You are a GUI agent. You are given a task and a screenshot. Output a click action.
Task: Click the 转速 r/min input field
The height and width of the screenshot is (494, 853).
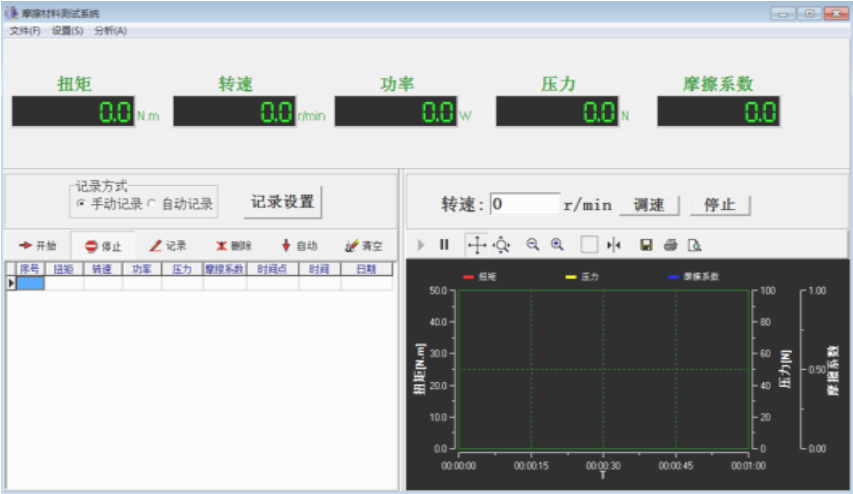(524, 204)
